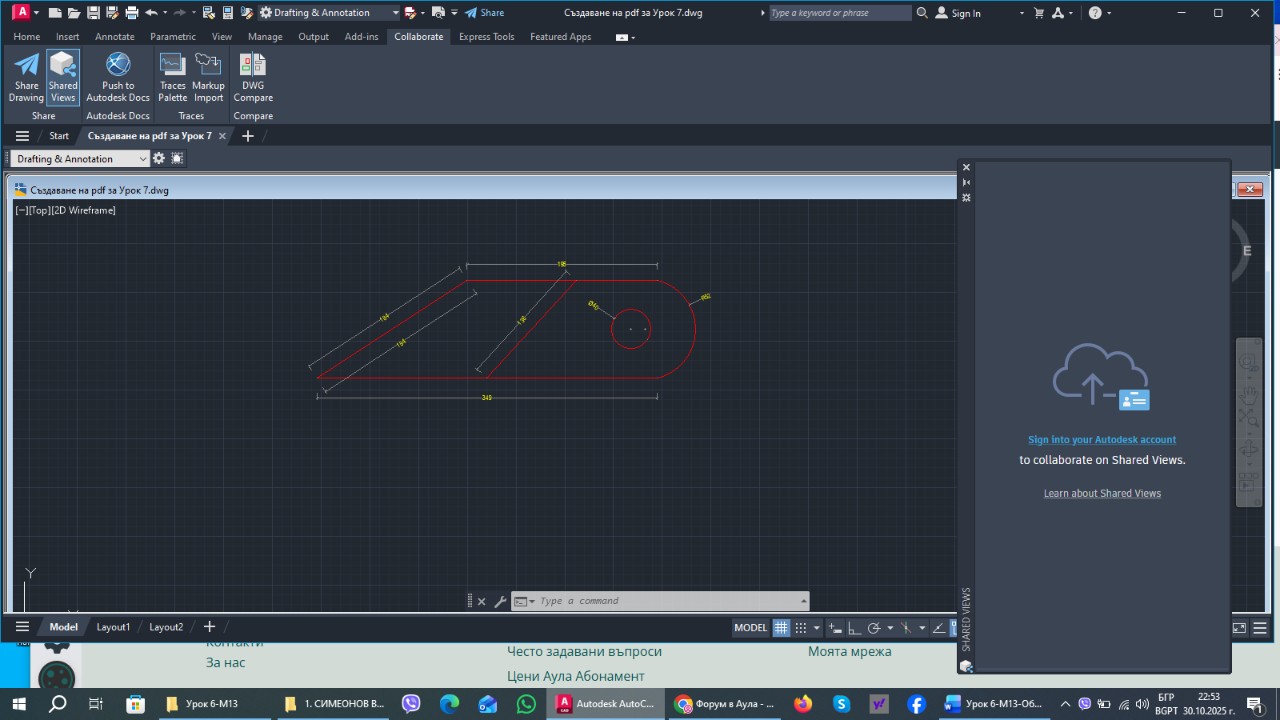
Task: Click the Plot printer icon
Action: point(131,13)
